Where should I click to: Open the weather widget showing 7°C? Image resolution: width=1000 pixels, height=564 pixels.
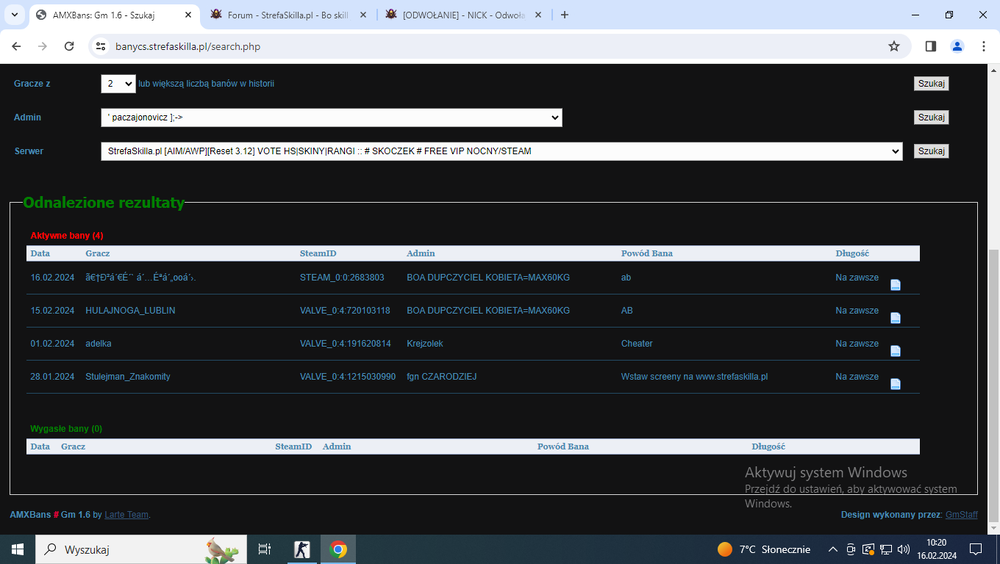click(x=764, y=549)
